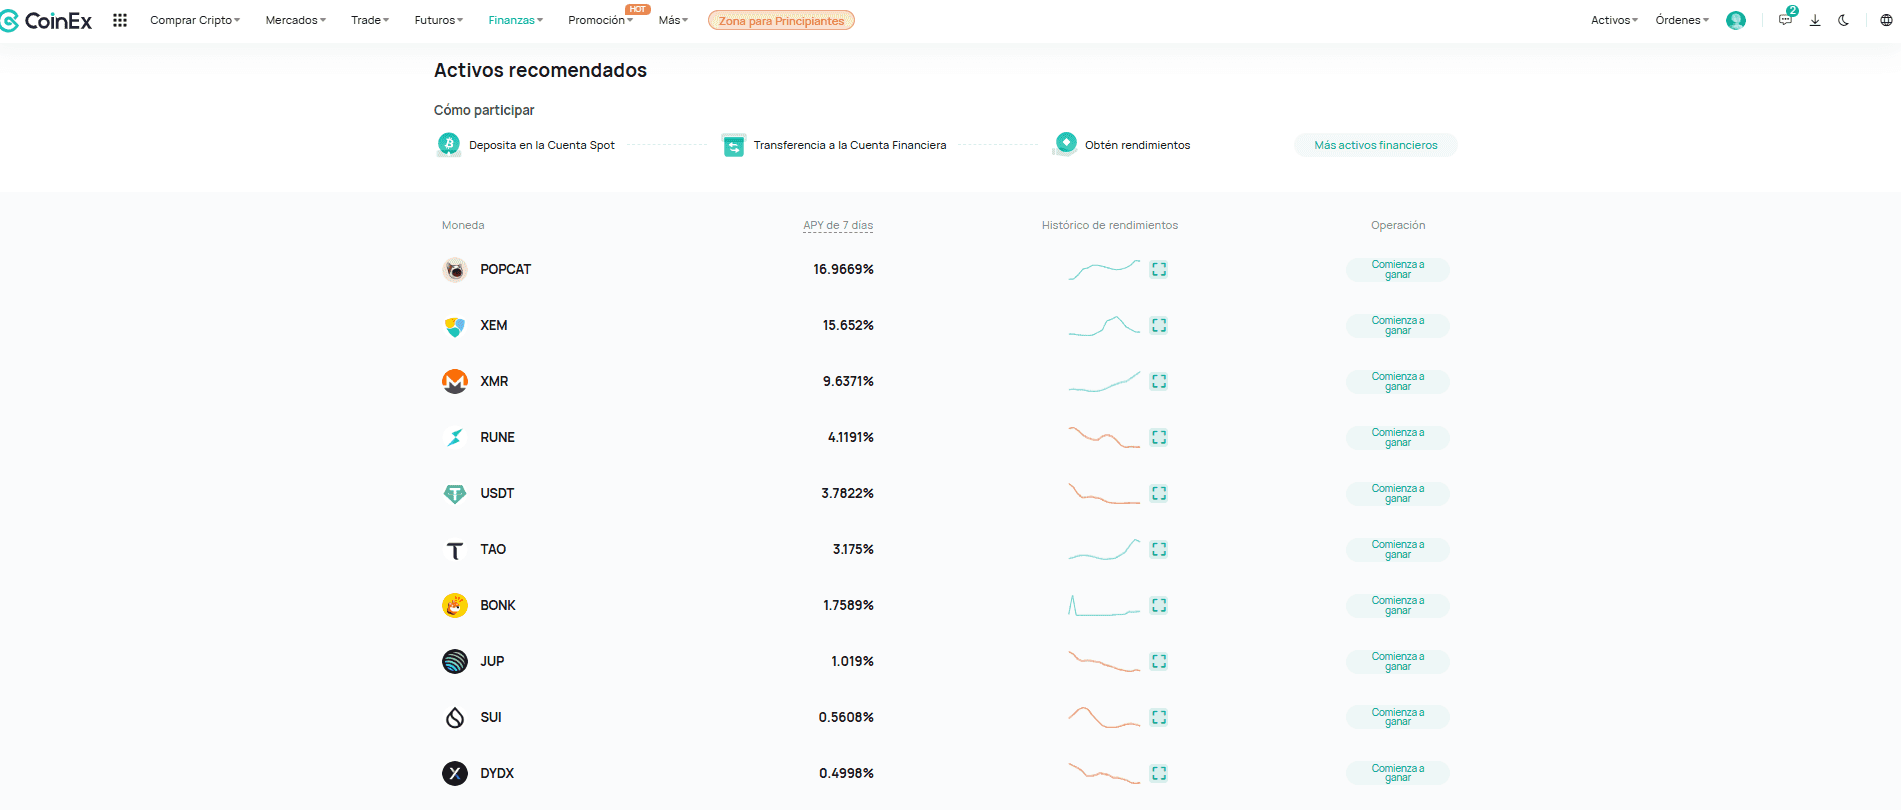Click POPCAT yield sparkline chart
This screenshot has width=1901, height=810.
point(1104,269)
